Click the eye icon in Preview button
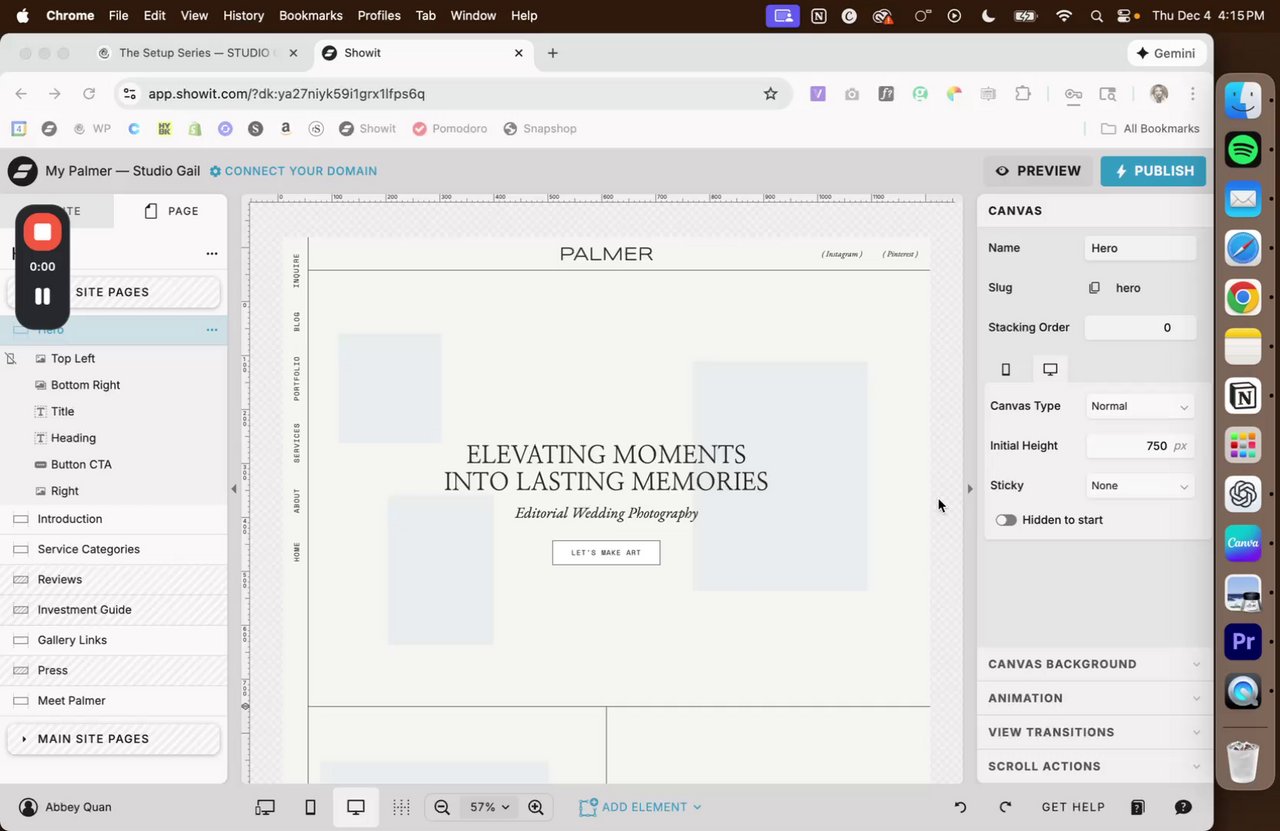Image resolution: width=1280 pixels, height=831 pixels. [x=1002, y=171]
